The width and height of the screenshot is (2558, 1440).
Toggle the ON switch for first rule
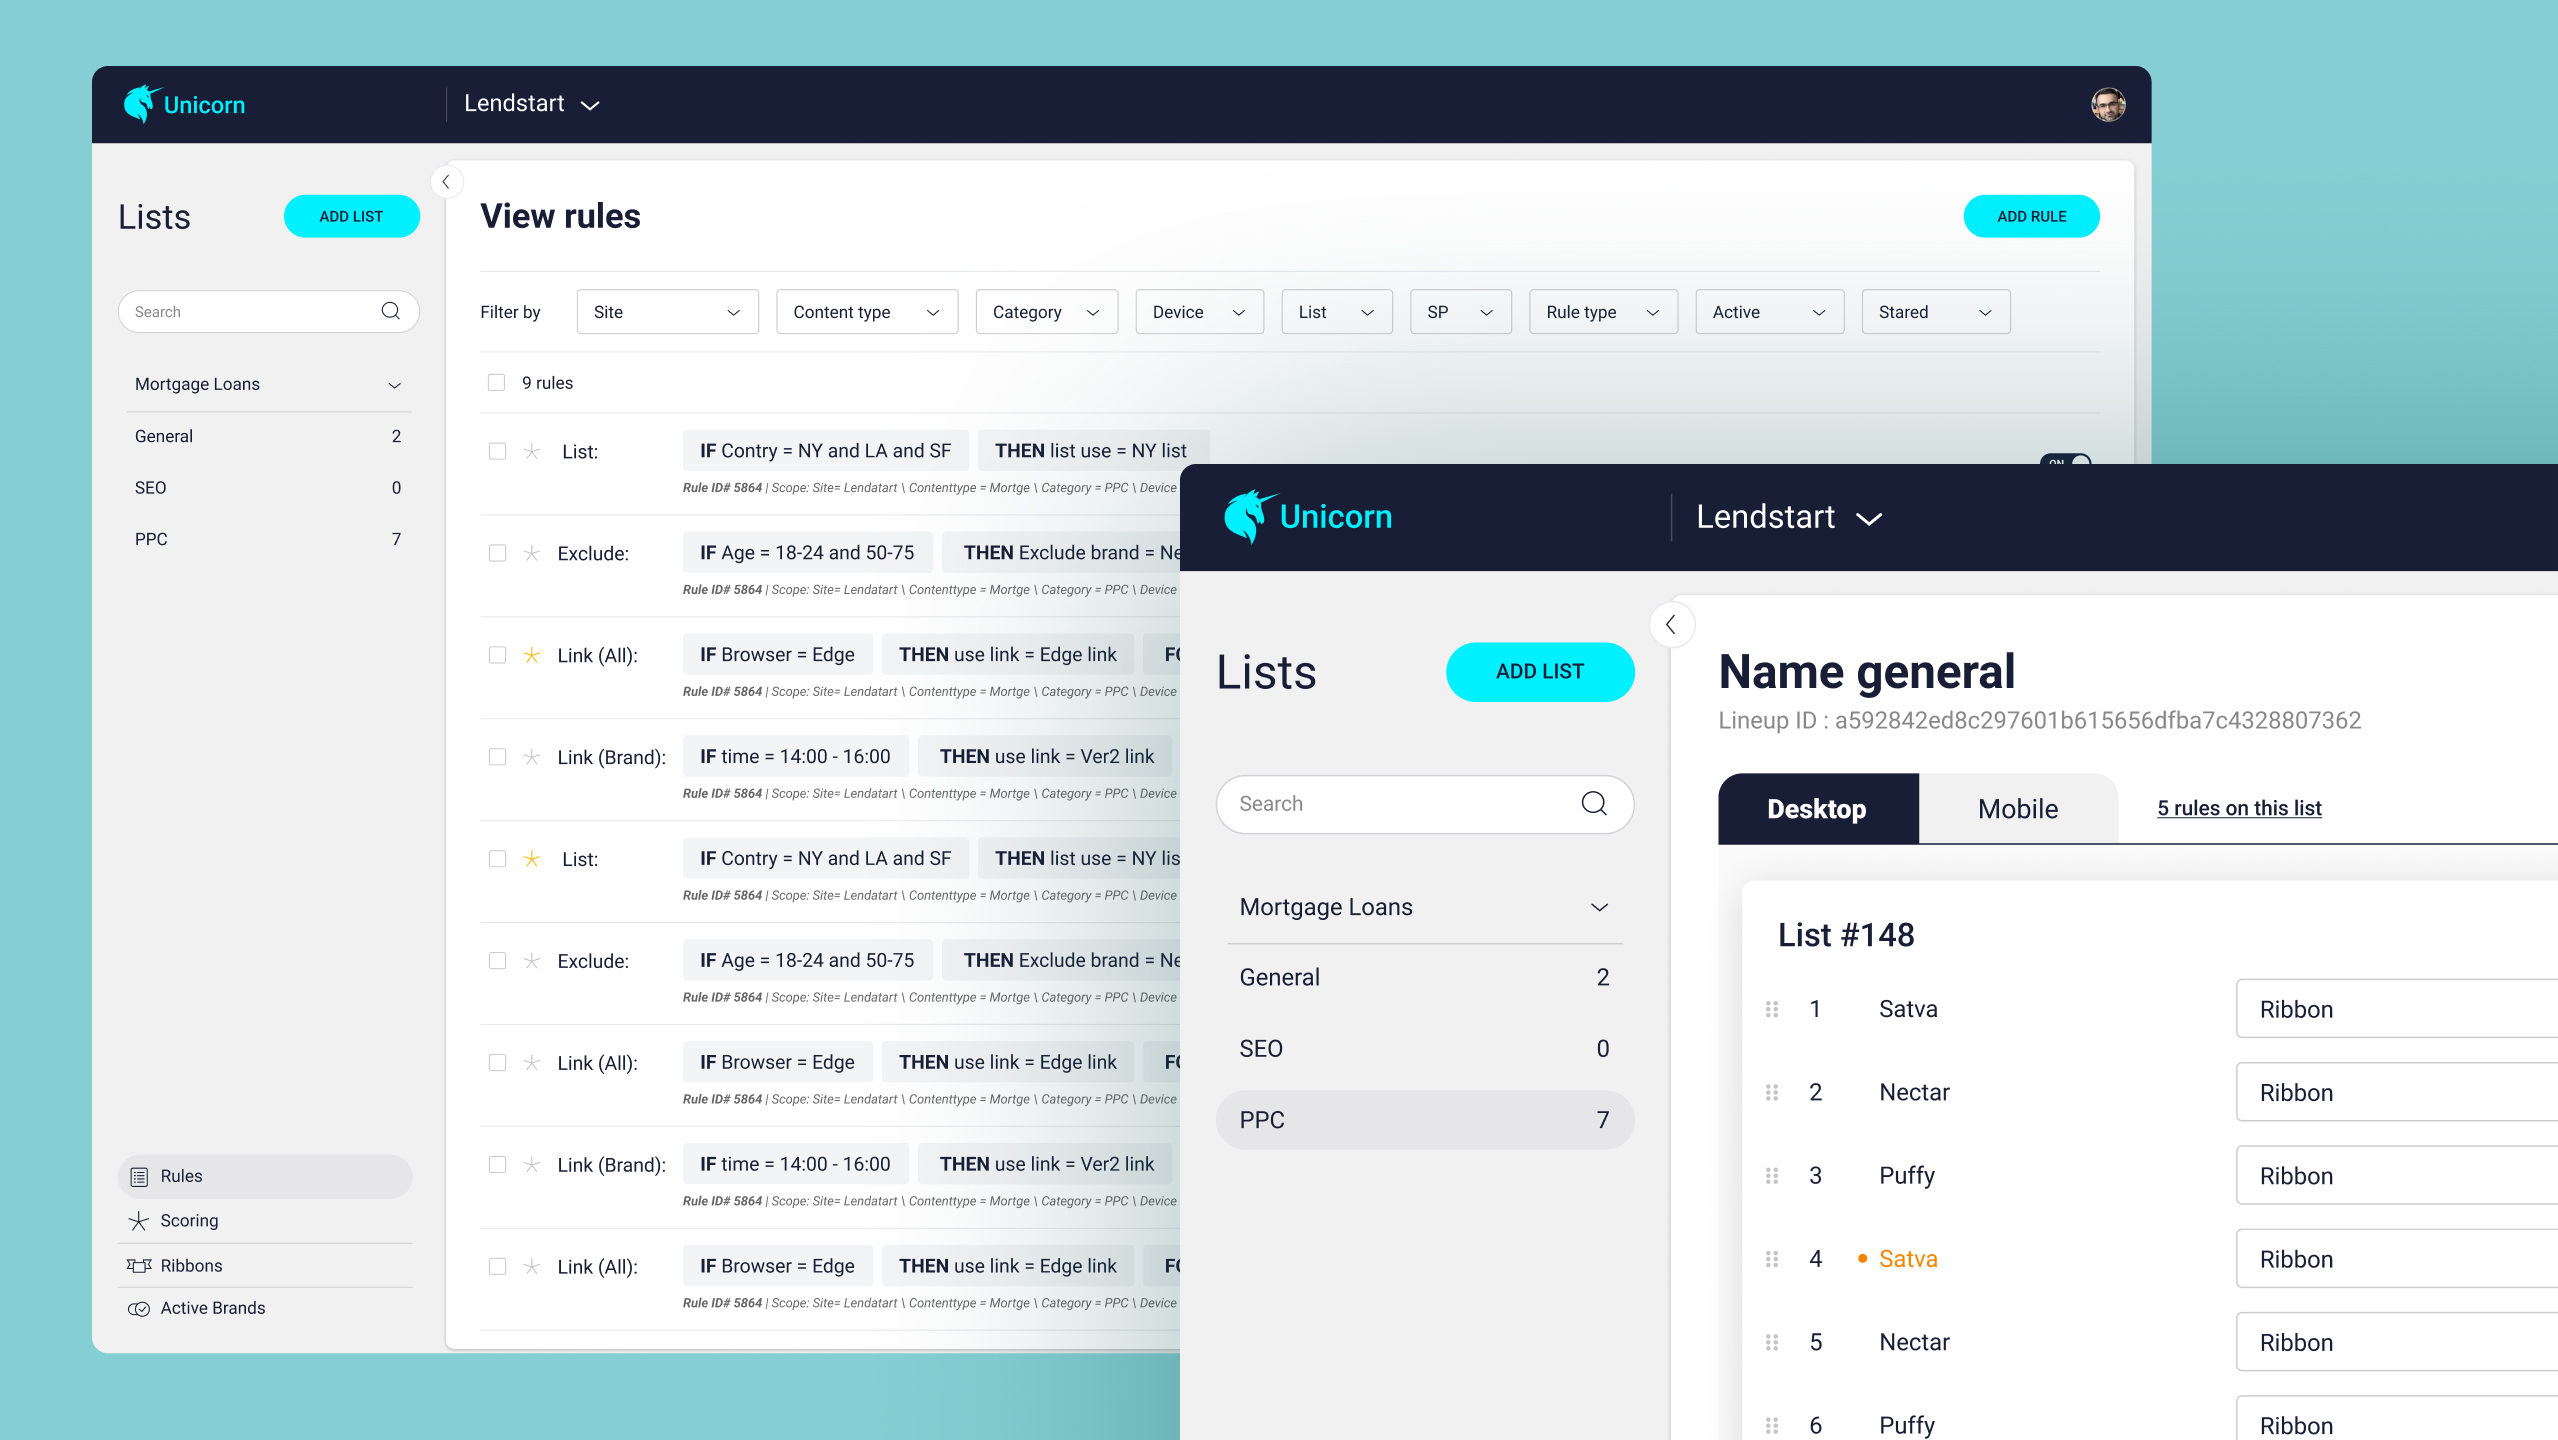[2066, 461]
